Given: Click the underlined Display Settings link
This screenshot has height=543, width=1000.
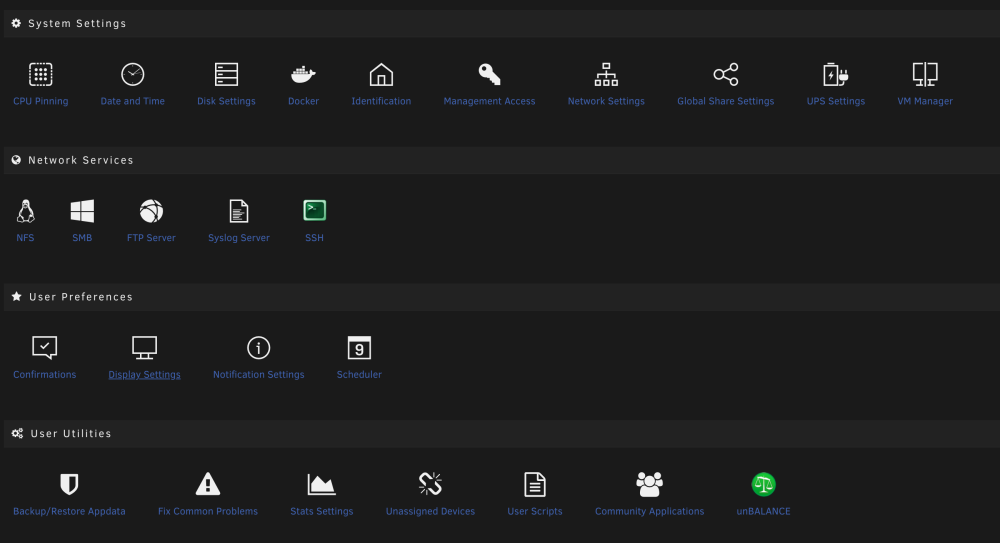Looking at the screenshot, I should pos(144,375).
